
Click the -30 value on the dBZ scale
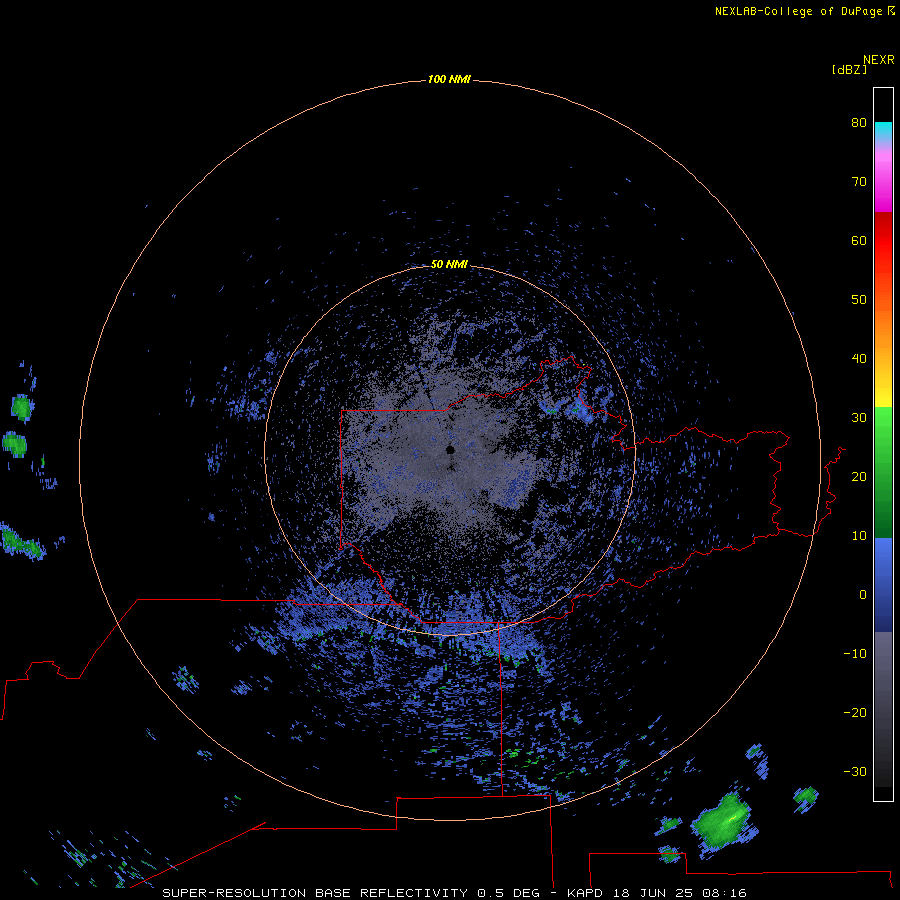pos(855,771)
